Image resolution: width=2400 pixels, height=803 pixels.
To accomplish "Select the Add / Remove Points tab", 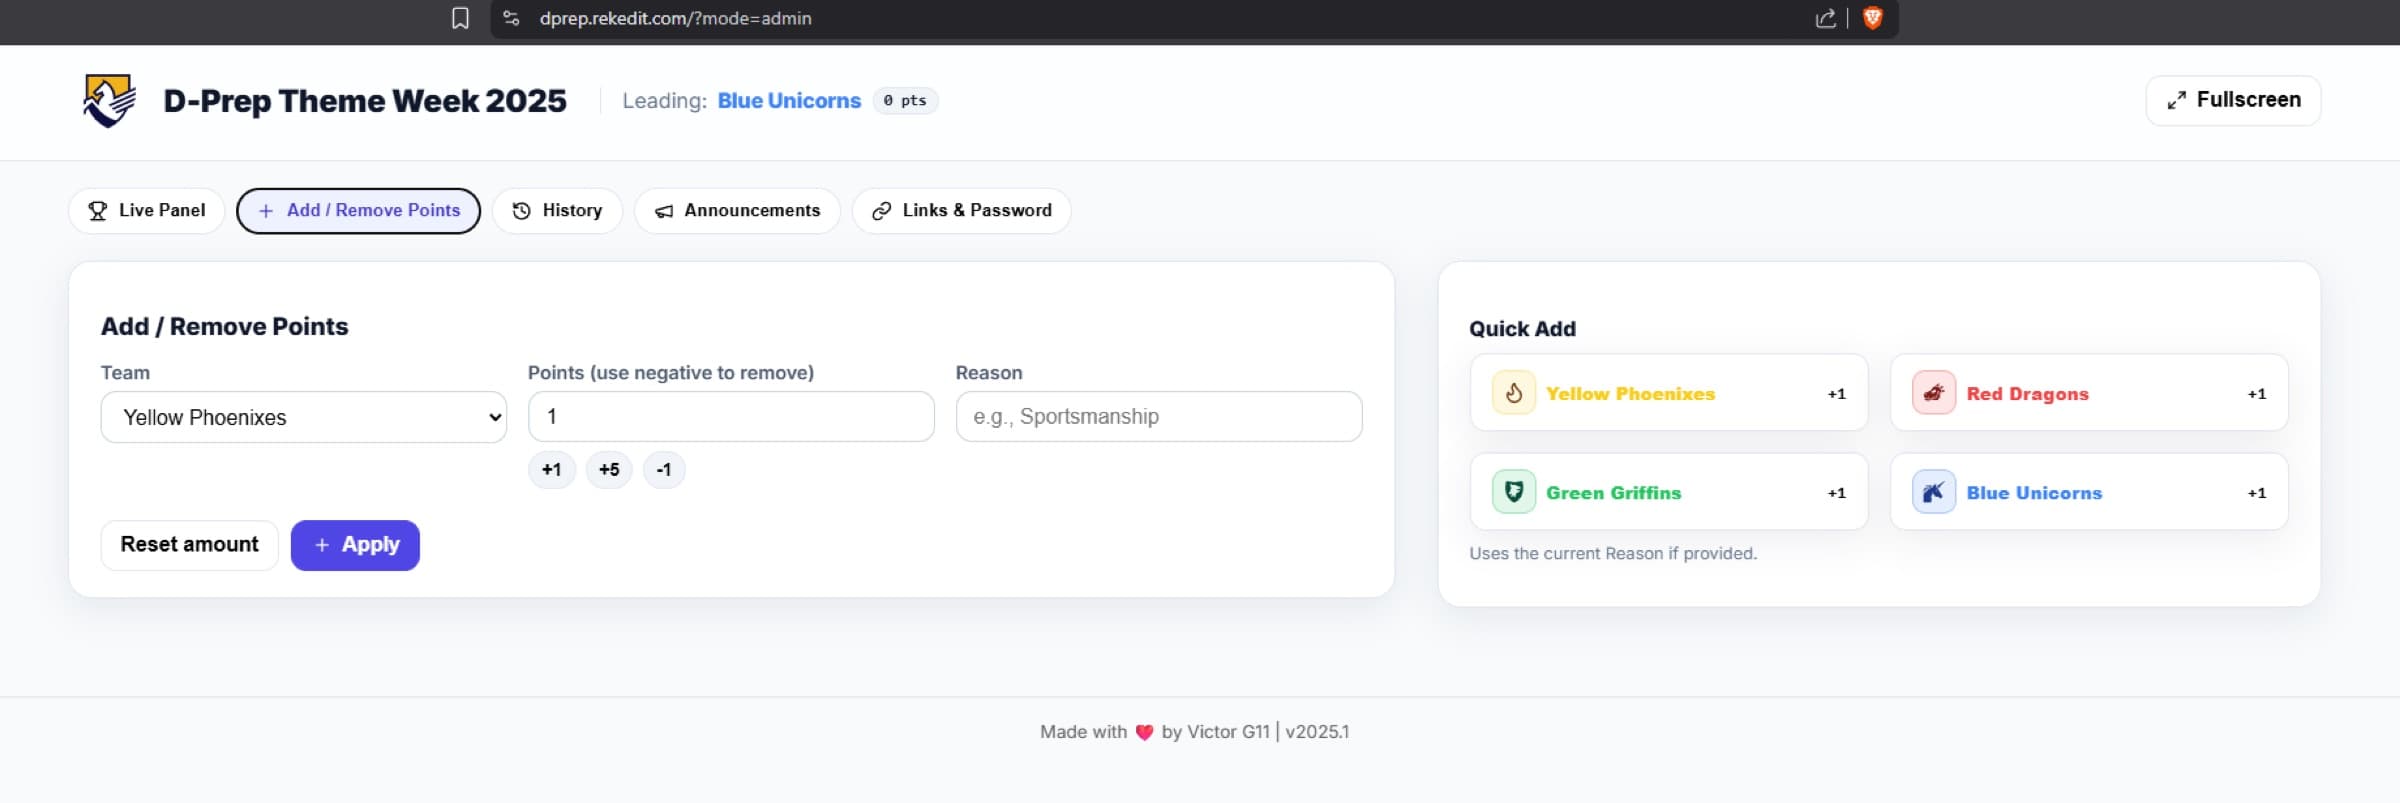I will point(358,211).
